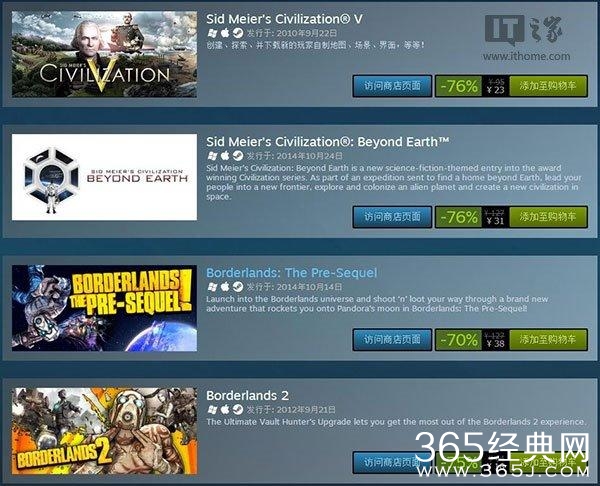Open Borderlands 2 title link
The height and width of the screenshot is (486, 600).
click(248, 395)
